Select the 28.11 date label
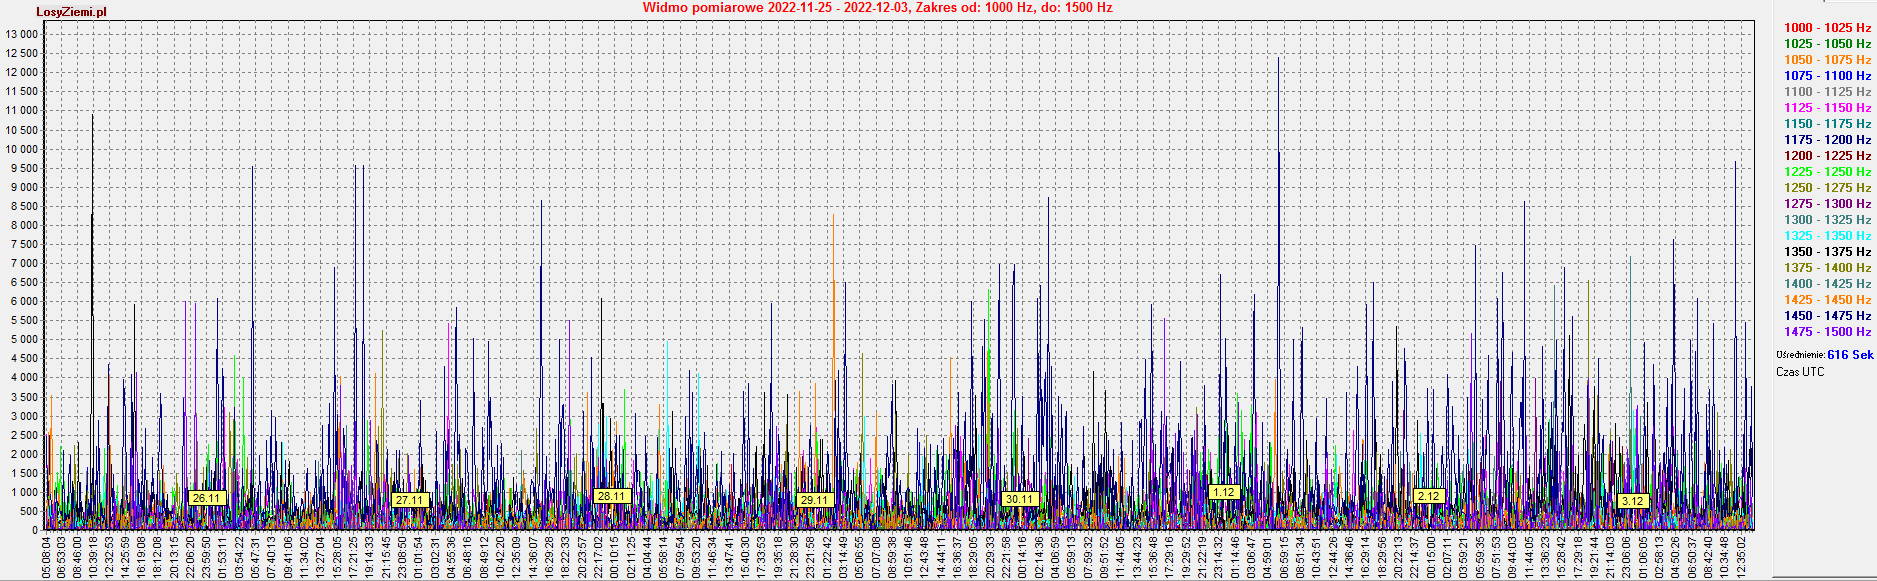1877x581 pixels. point(611,496)
